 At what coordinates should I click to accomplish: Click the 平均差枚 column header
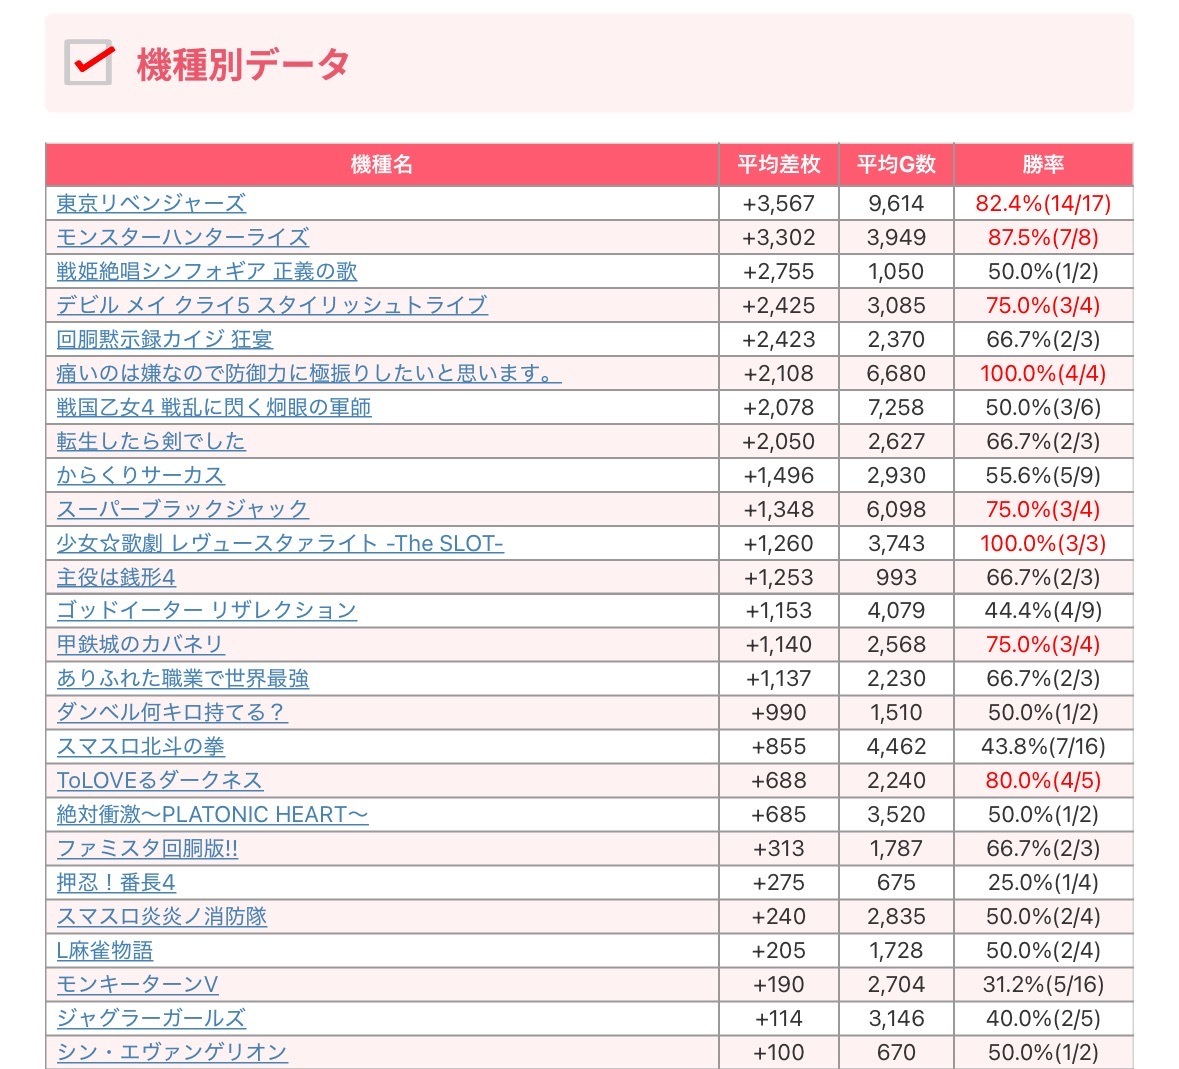coord(779,164)
